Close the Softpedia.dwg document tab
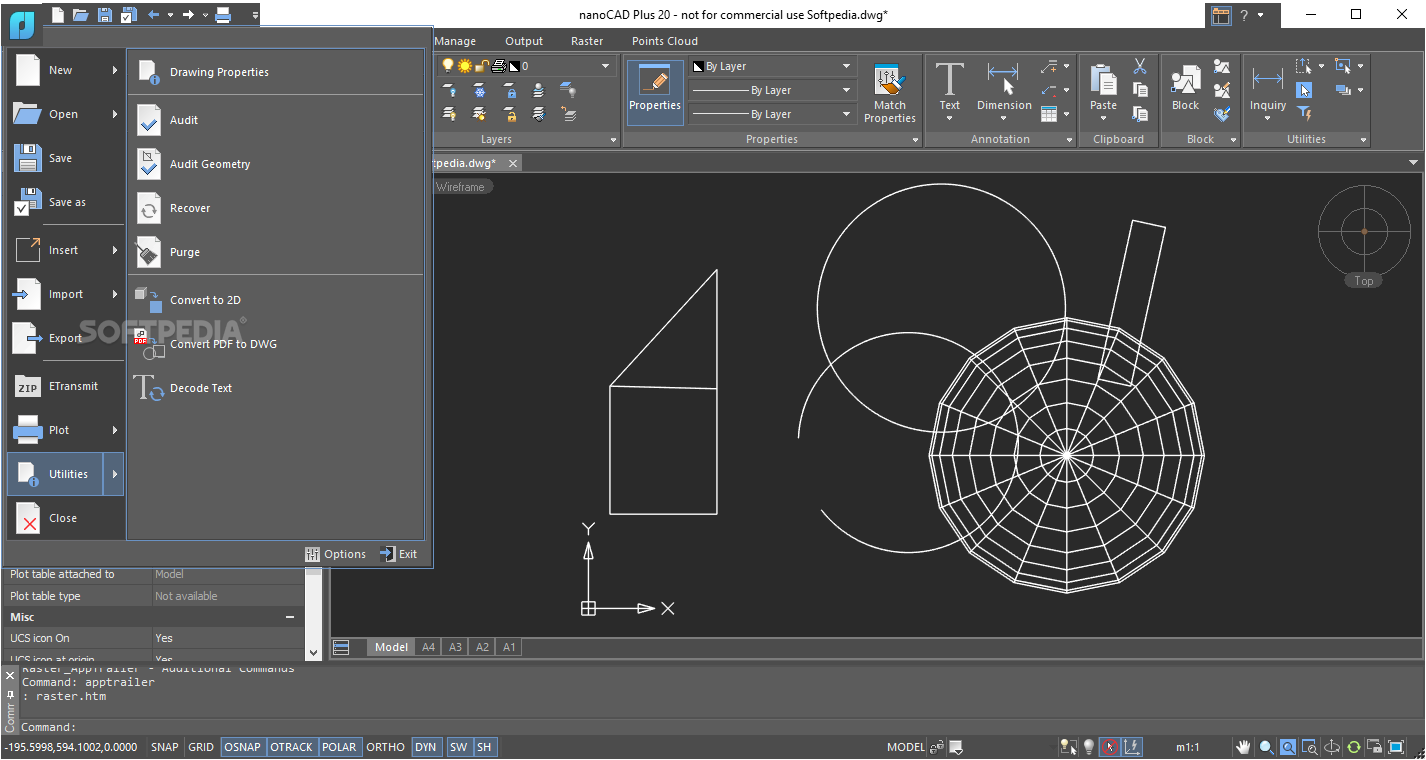This screenshot has width=1426, height=760. pyautogui.click(x=513, y=163)
